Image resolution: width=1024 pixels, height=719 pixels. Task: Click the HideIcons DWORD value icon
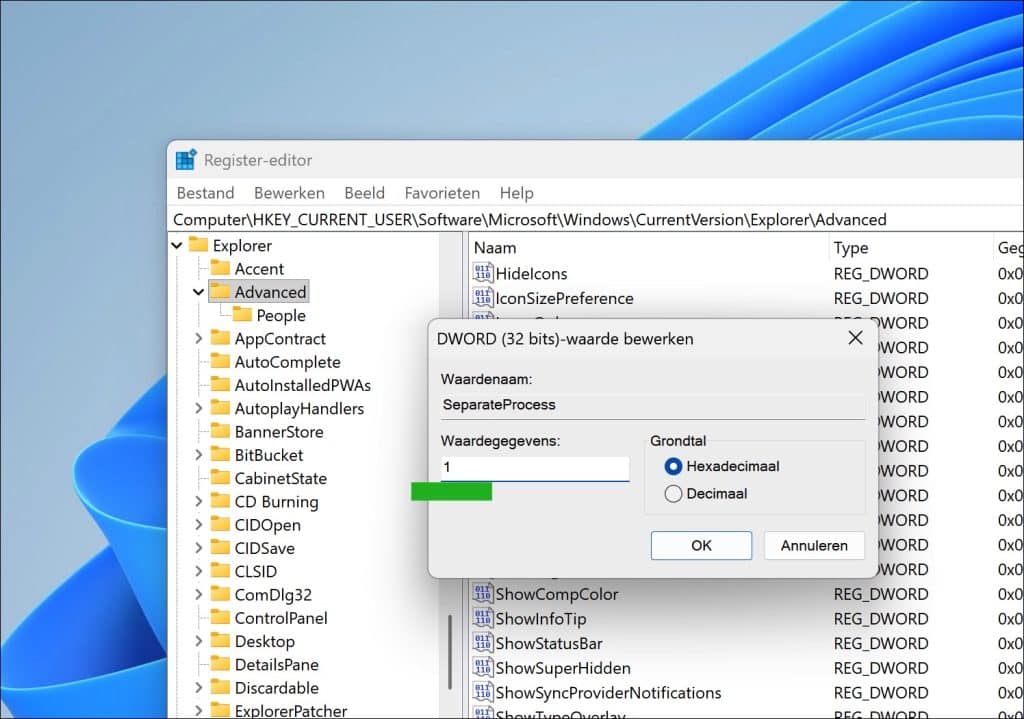483,272
